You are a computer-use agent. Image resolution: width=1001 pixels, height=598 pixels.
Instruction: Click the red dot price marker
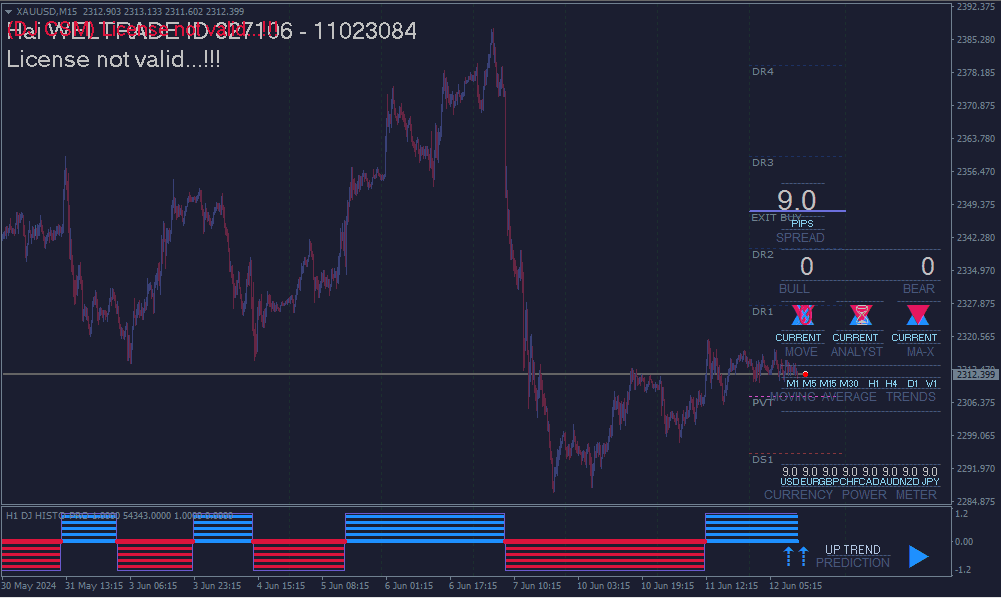[805, 374]
